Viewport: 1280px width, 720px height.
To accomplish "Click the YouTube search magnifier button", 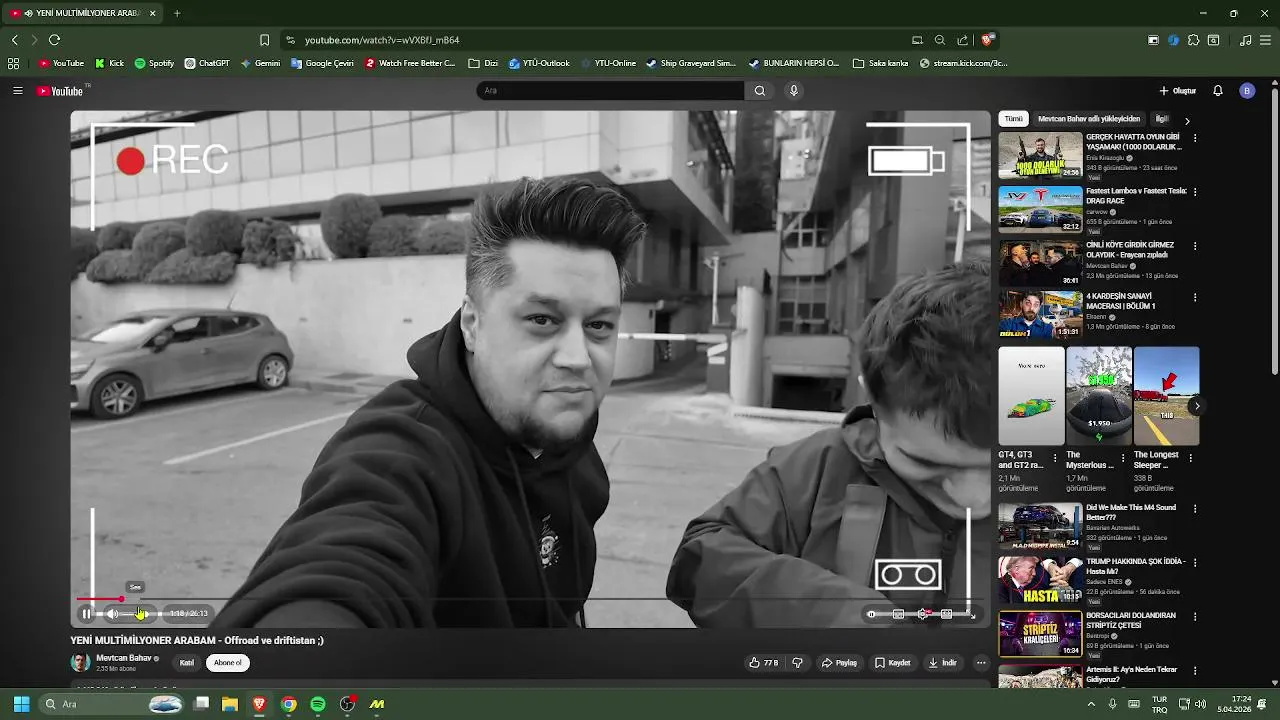I will (760, 91).
